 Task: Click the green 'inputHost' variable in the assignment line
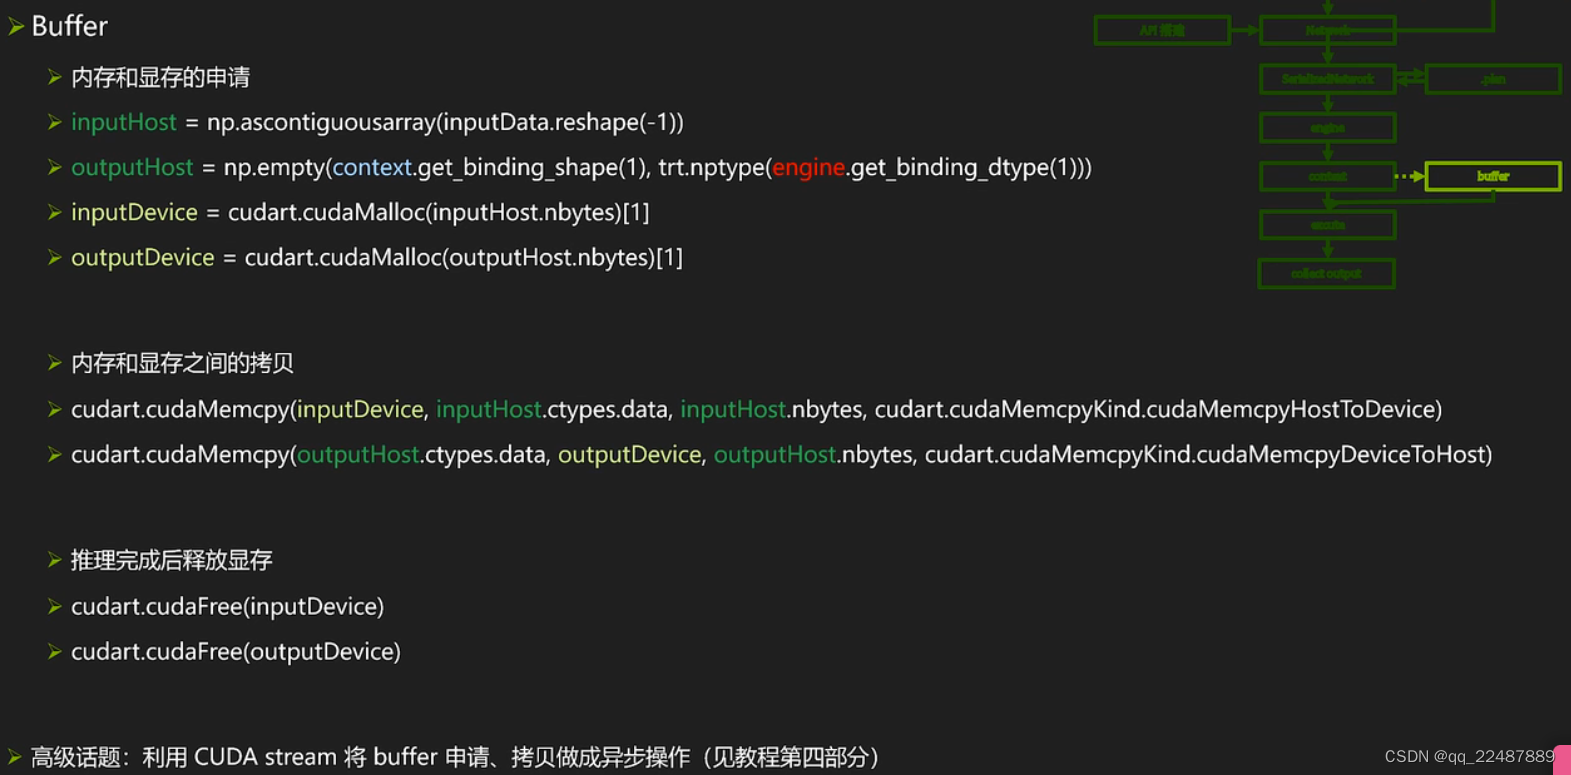pyautogui.click(x=123, y=122)
